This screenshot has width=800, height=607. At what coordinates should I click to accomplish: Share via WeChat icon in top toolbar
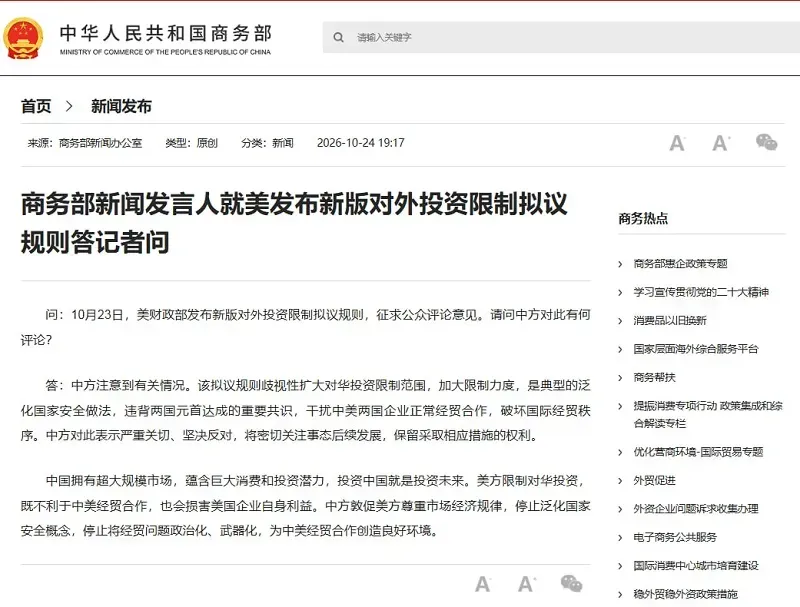coord(766,142)
